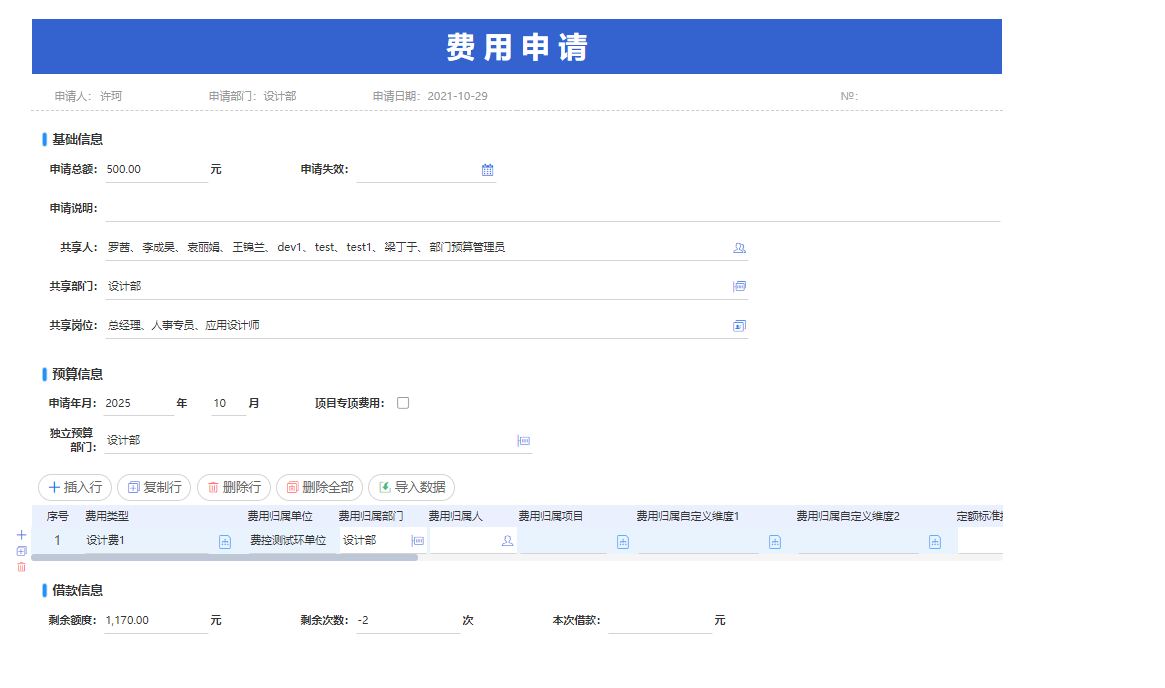1165x688 pixels.
Task: Click the 申请日期 value 2021-10-29
Action: [x=458, y=97]
